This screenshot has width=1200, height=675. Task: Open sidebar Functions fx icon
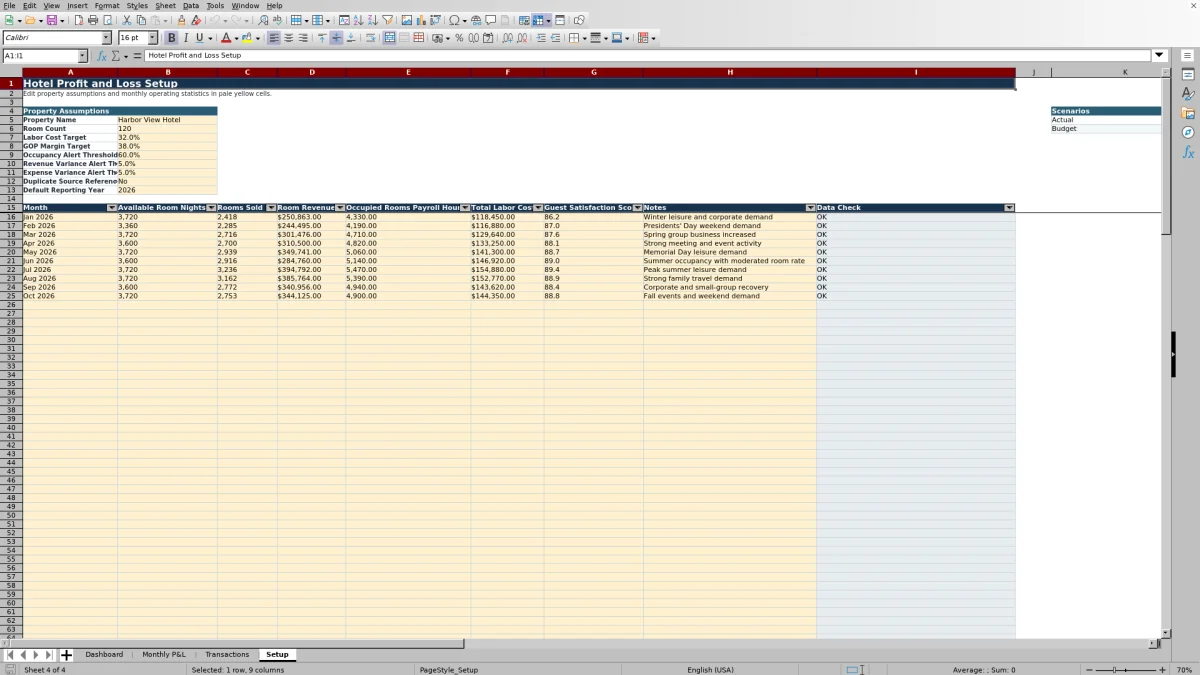(1188, 152)
